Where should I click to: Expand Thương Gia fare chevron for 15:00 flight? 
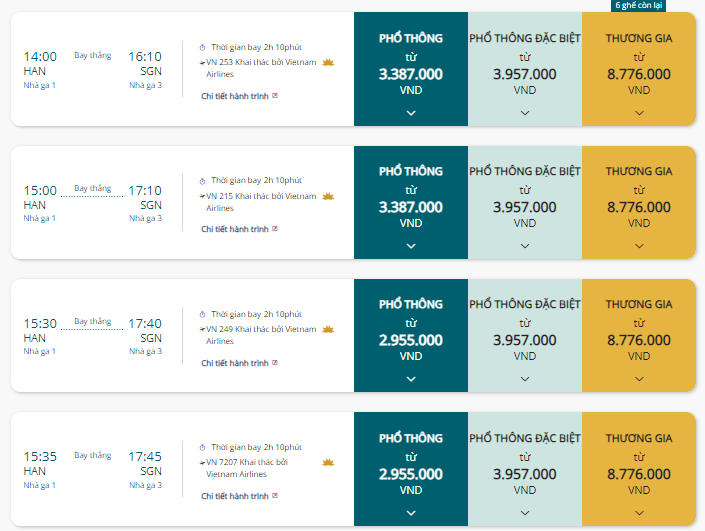[639, 246]
